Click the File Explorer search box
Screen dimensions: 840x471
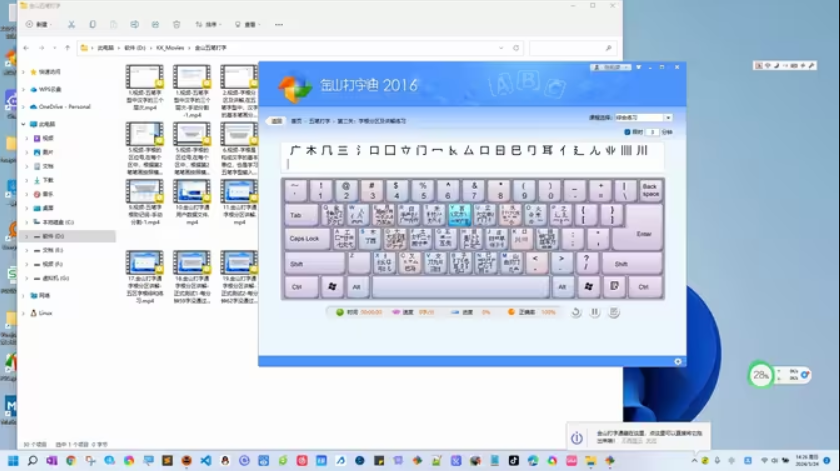click(573, 48)
